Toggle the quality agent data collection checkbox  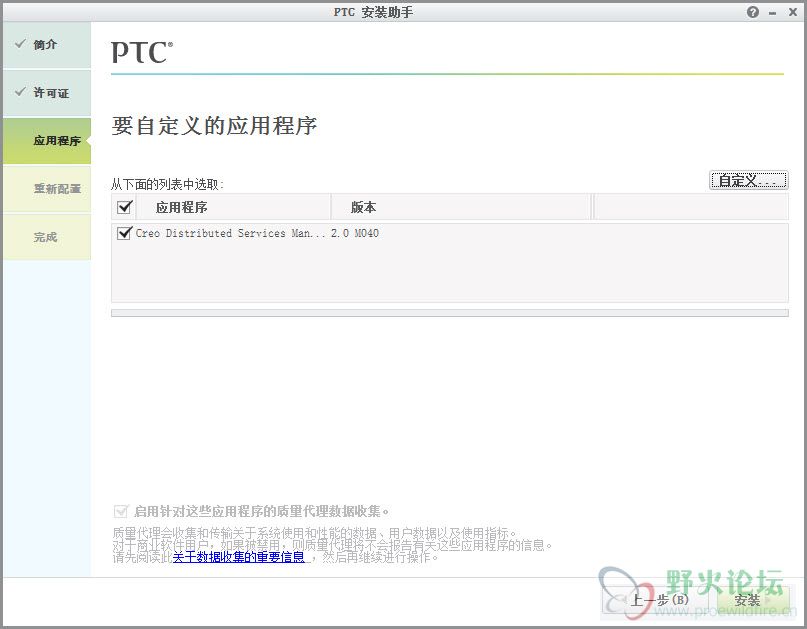(x=120, y=511)
